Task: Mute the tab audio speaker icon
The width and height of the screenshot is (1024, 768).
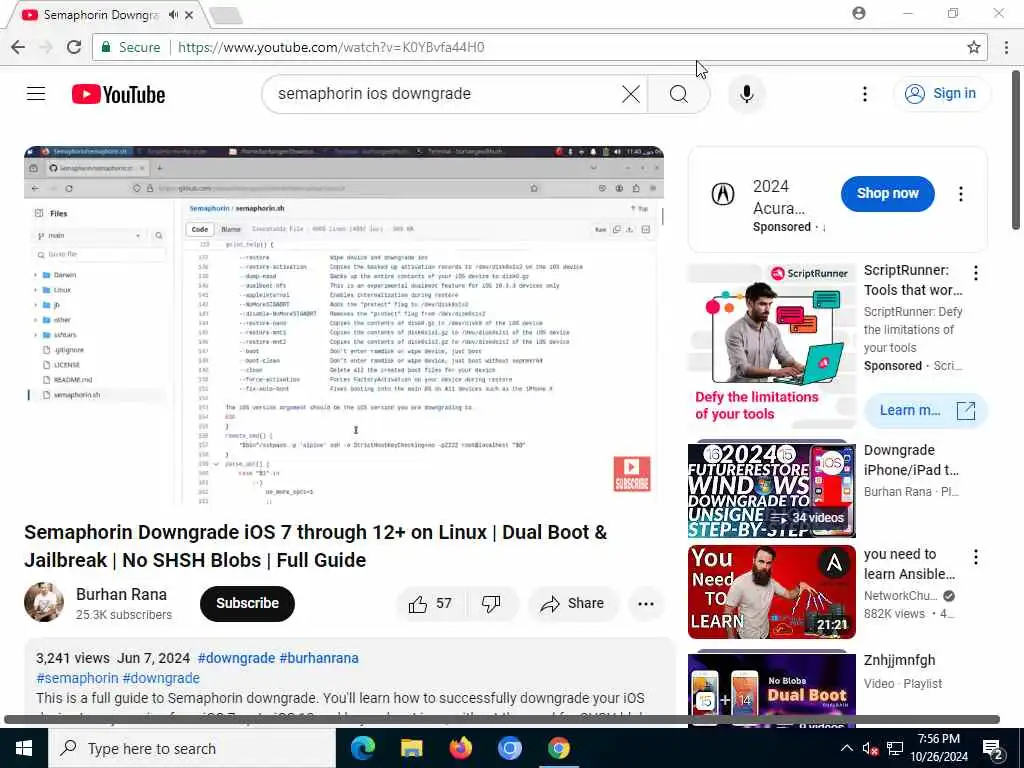Action: (173, 14)
